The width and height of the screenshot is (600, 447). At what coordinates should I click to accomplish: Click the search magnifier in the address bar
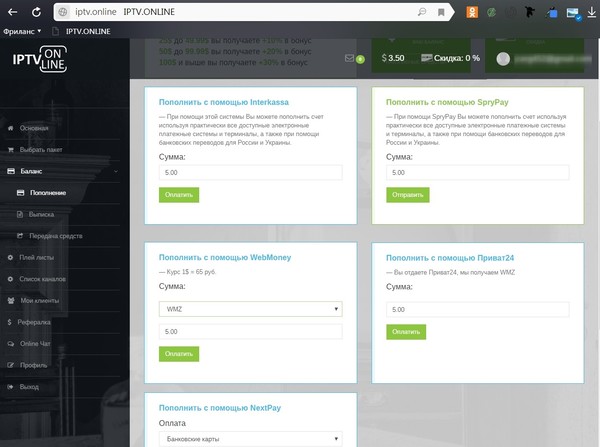pyautogui.click(x=422, y=12)
